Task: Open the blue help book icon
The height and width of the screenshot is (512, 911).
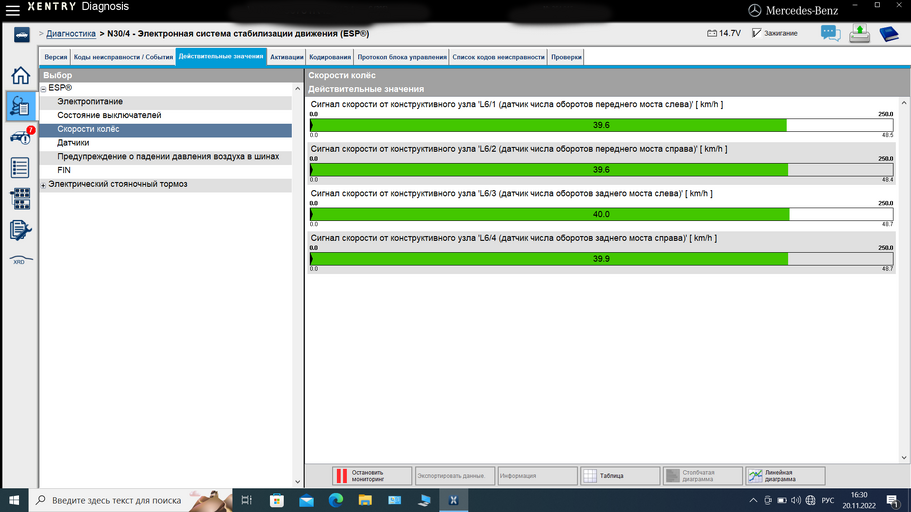Action: coord(889,34)
